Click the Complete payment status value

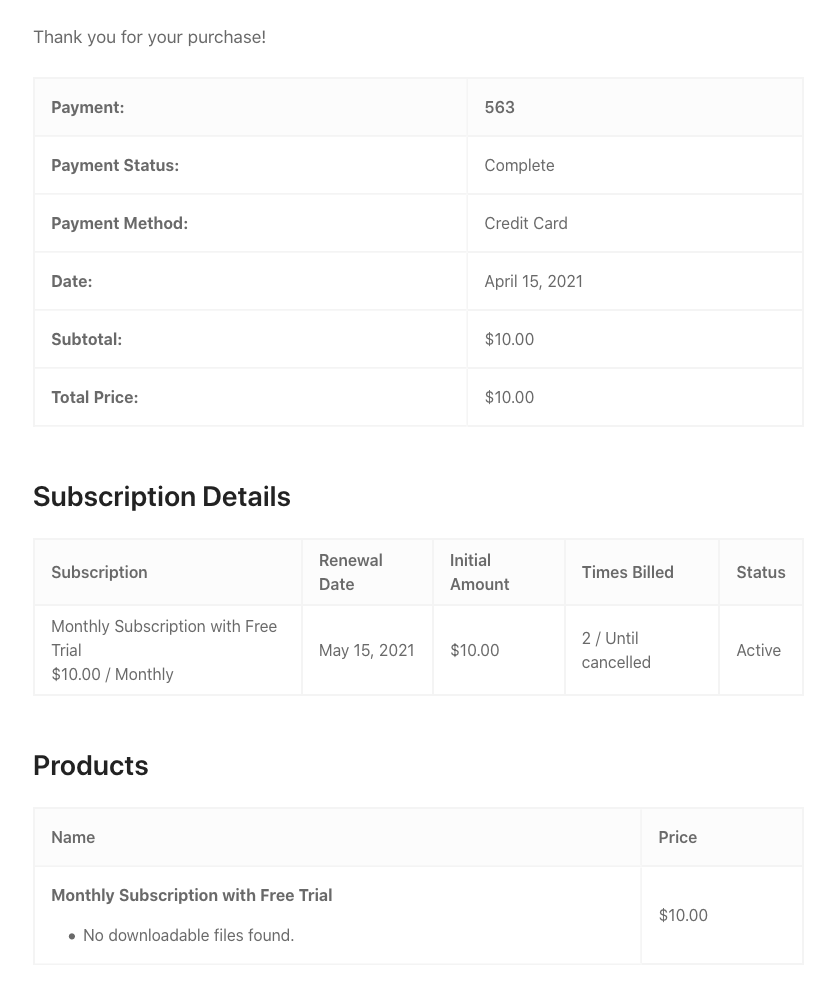tap(519, 165)
